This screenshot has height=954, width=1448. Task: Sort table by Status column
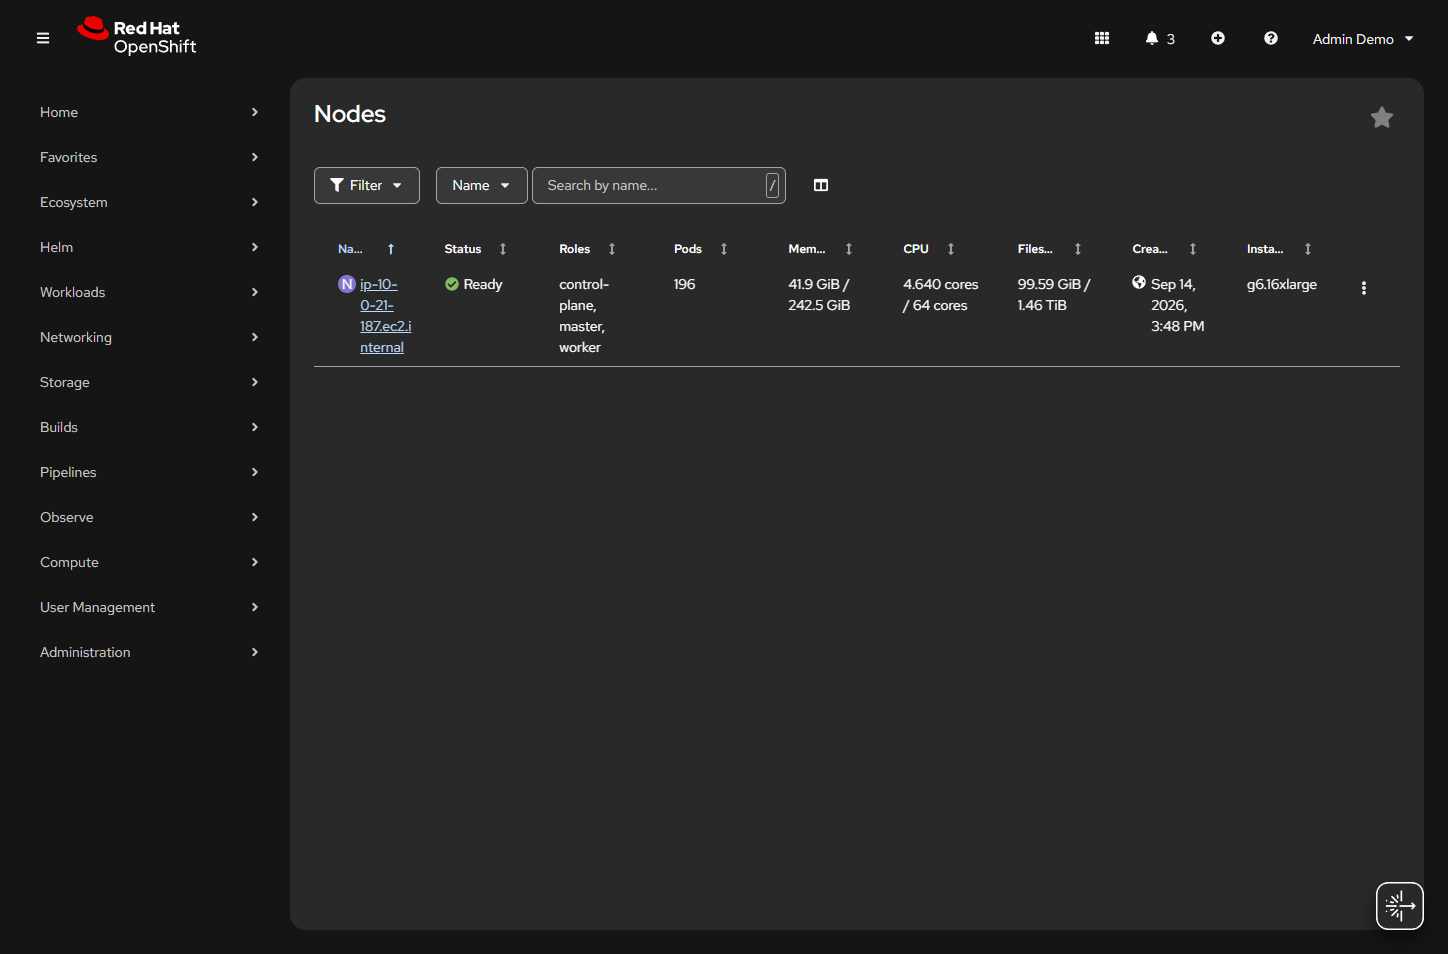476,249
